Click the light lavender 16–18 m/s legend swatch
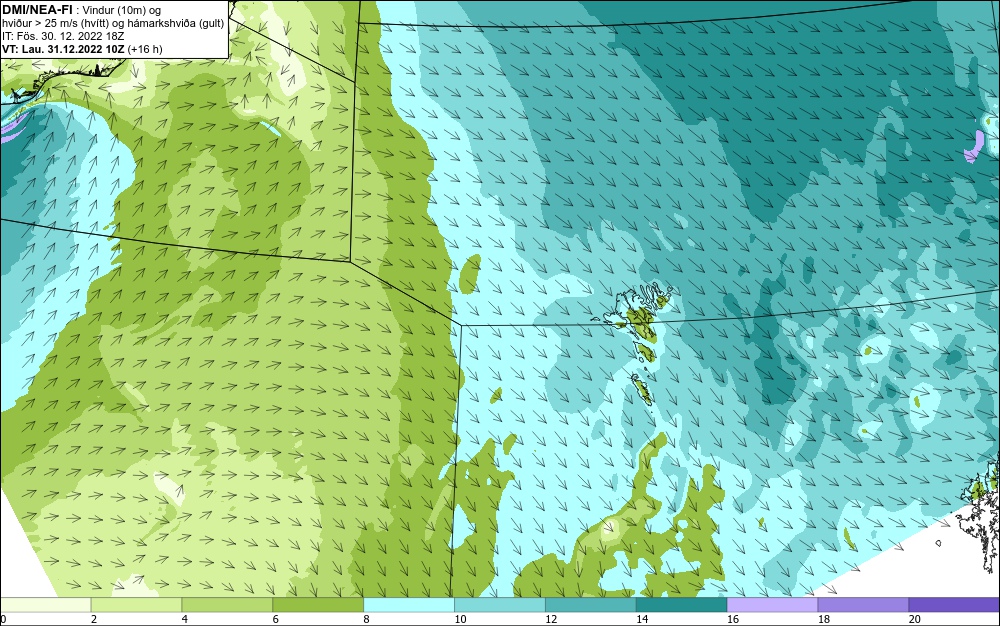The image size is (1000, 626). [x=772, y=604]
